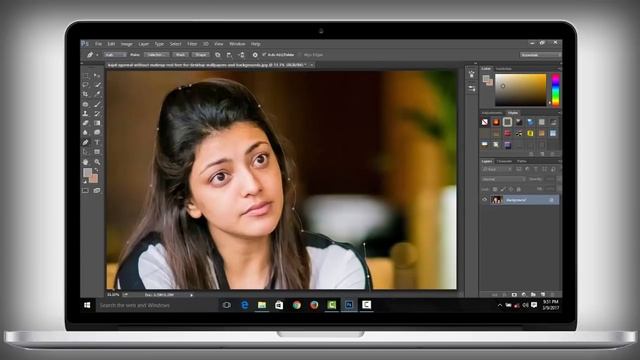This screenshot has width=640, height=360.
Task: Select the Quick Selection tool
Action: [97, 85]
